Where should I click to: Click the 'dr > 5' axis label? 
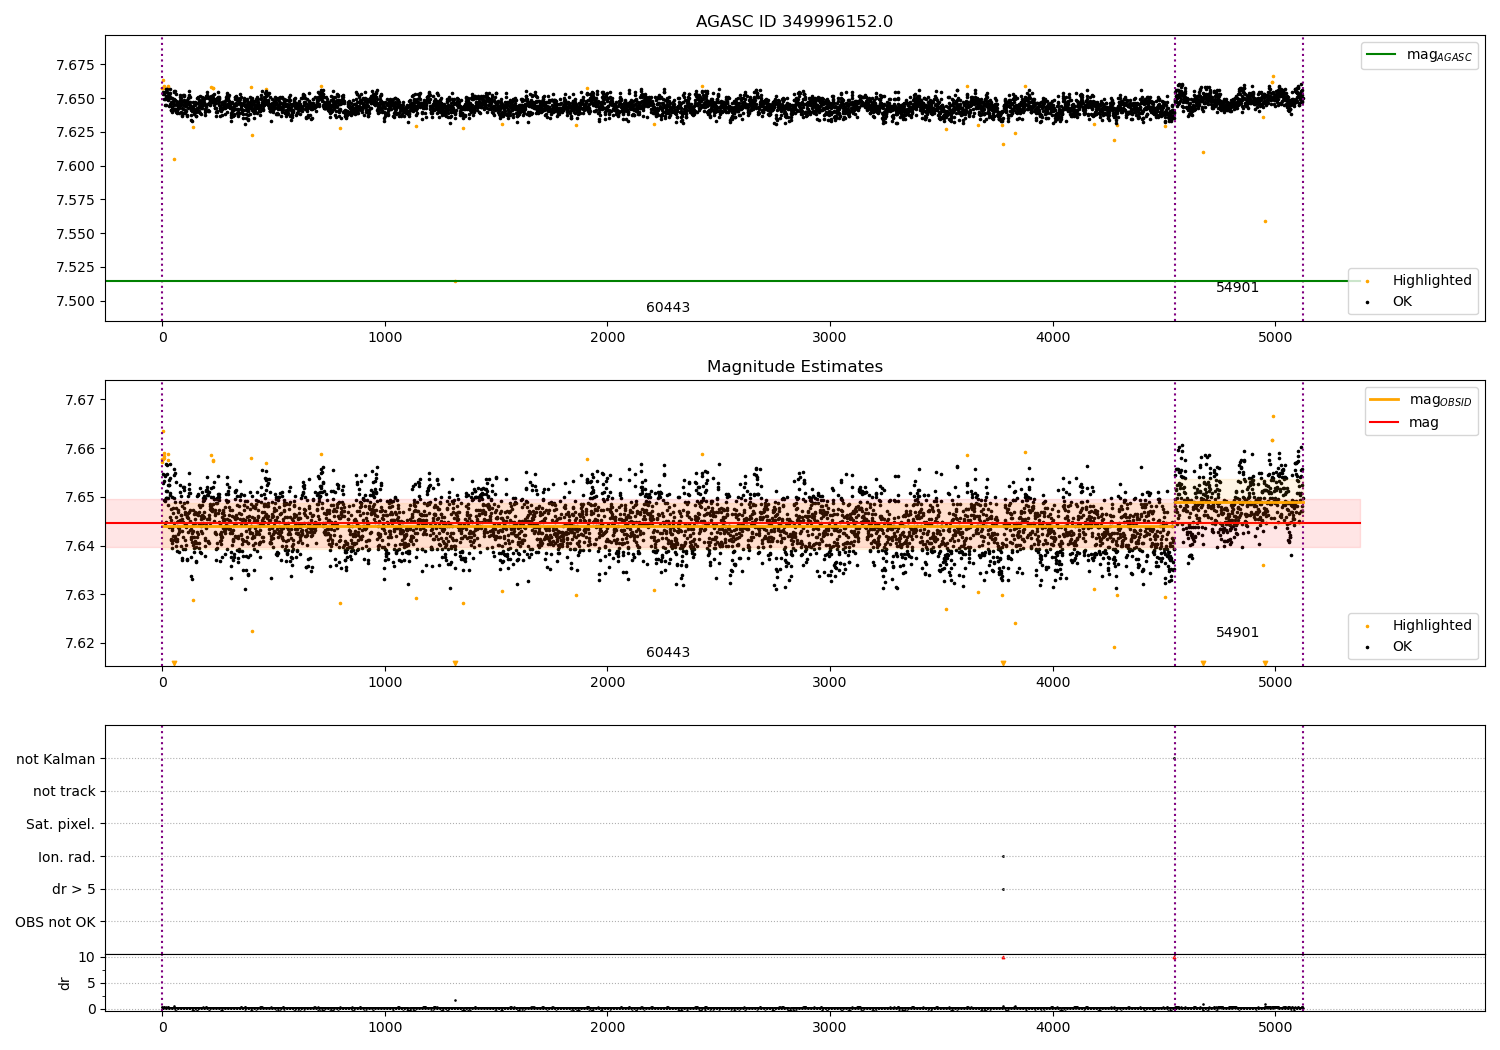click(74, 889)
